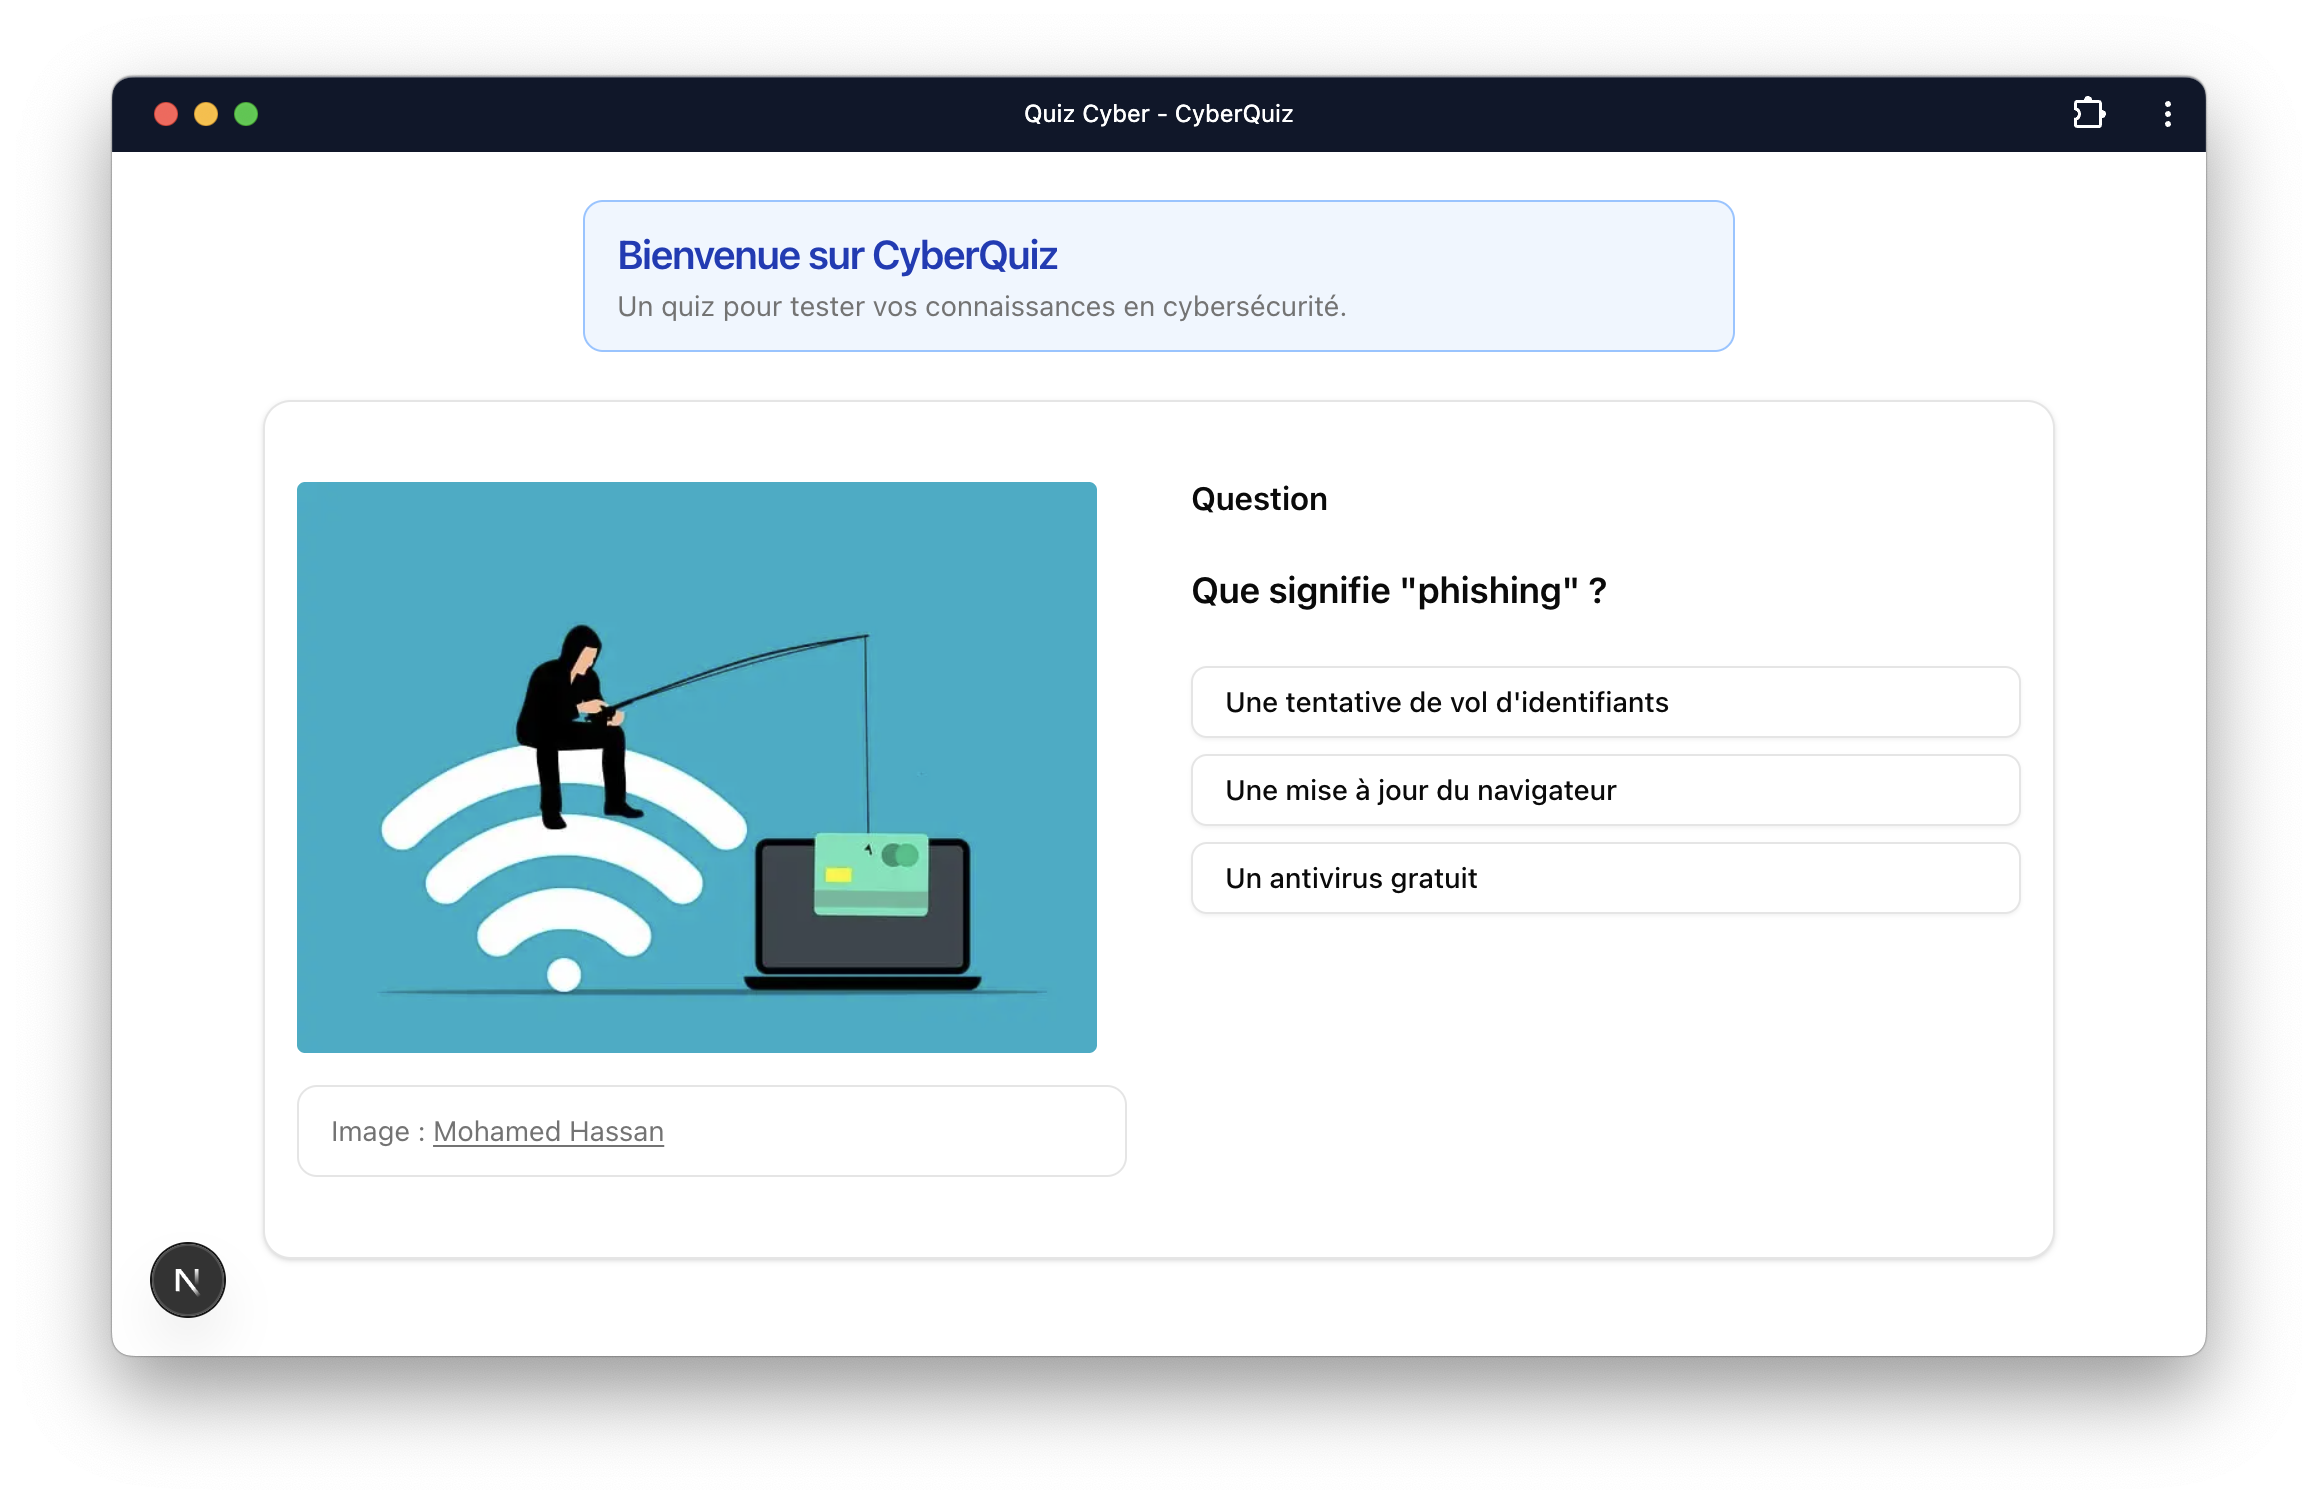
Task: Click the green maximize window button
Action: pos(246,114)
